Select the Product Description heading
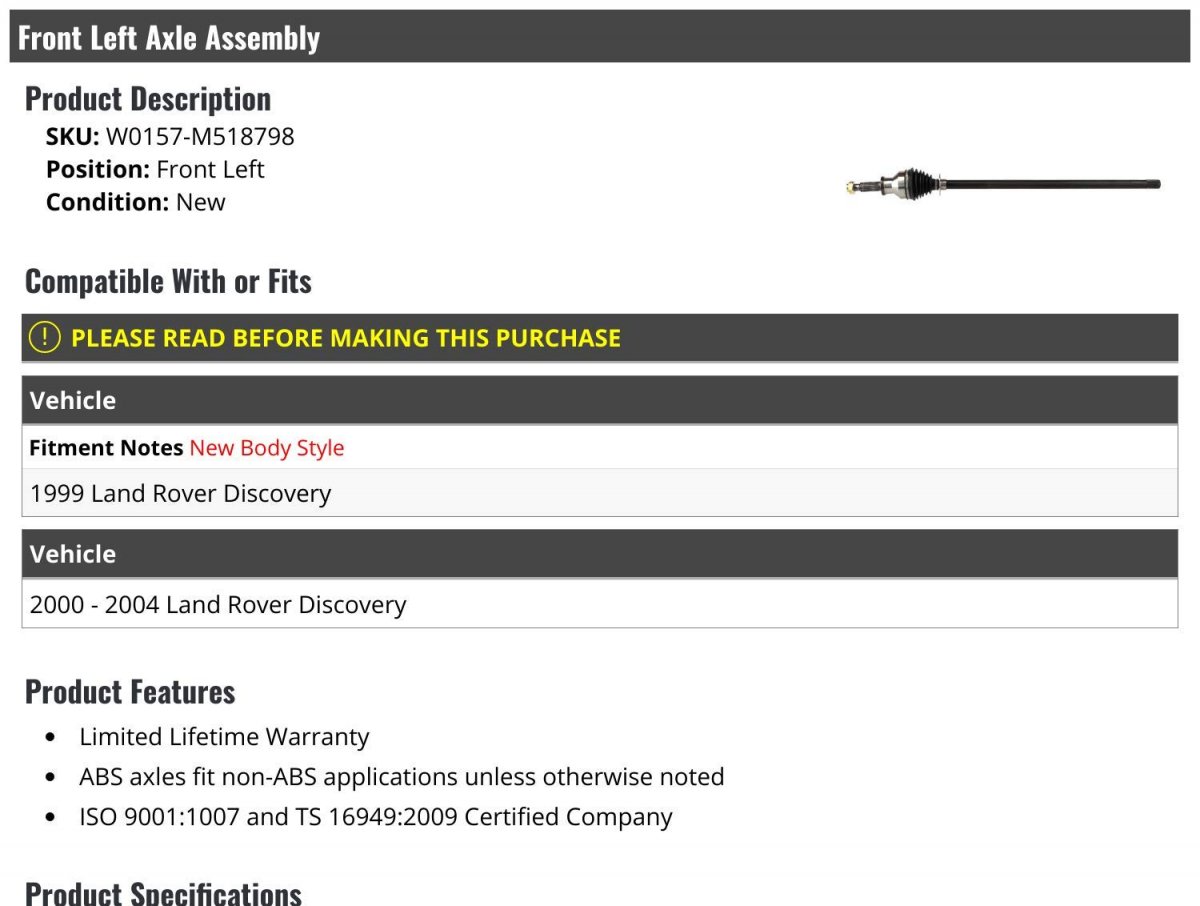 [148, 99]
